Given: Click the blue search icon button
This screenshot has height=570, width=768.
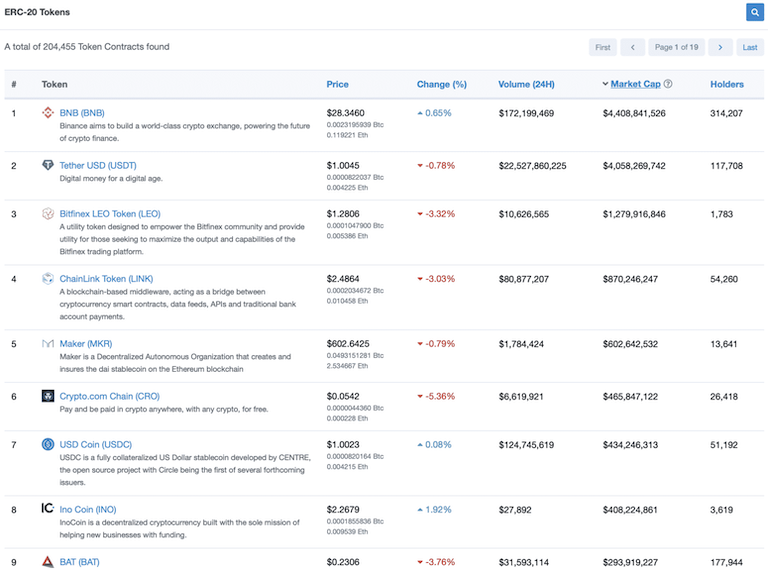Looking at the screenshot, I should coord(755,12).
